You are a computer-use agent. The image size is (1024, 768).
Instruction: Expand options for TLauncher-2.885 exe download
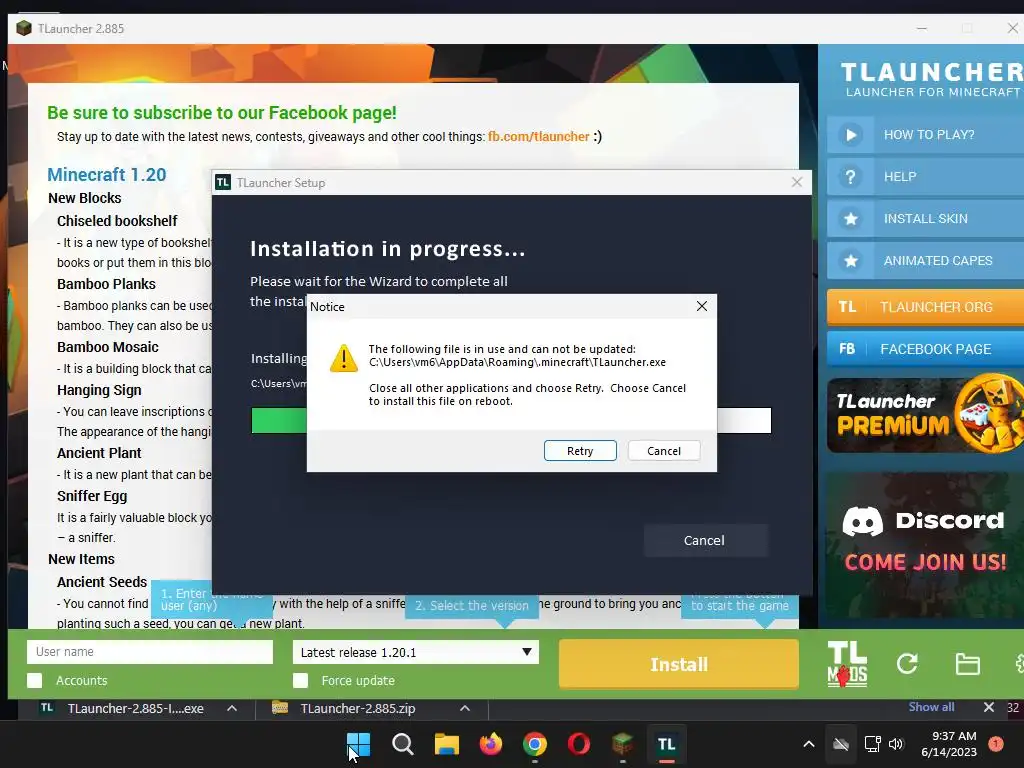click(x=232, y=709)
